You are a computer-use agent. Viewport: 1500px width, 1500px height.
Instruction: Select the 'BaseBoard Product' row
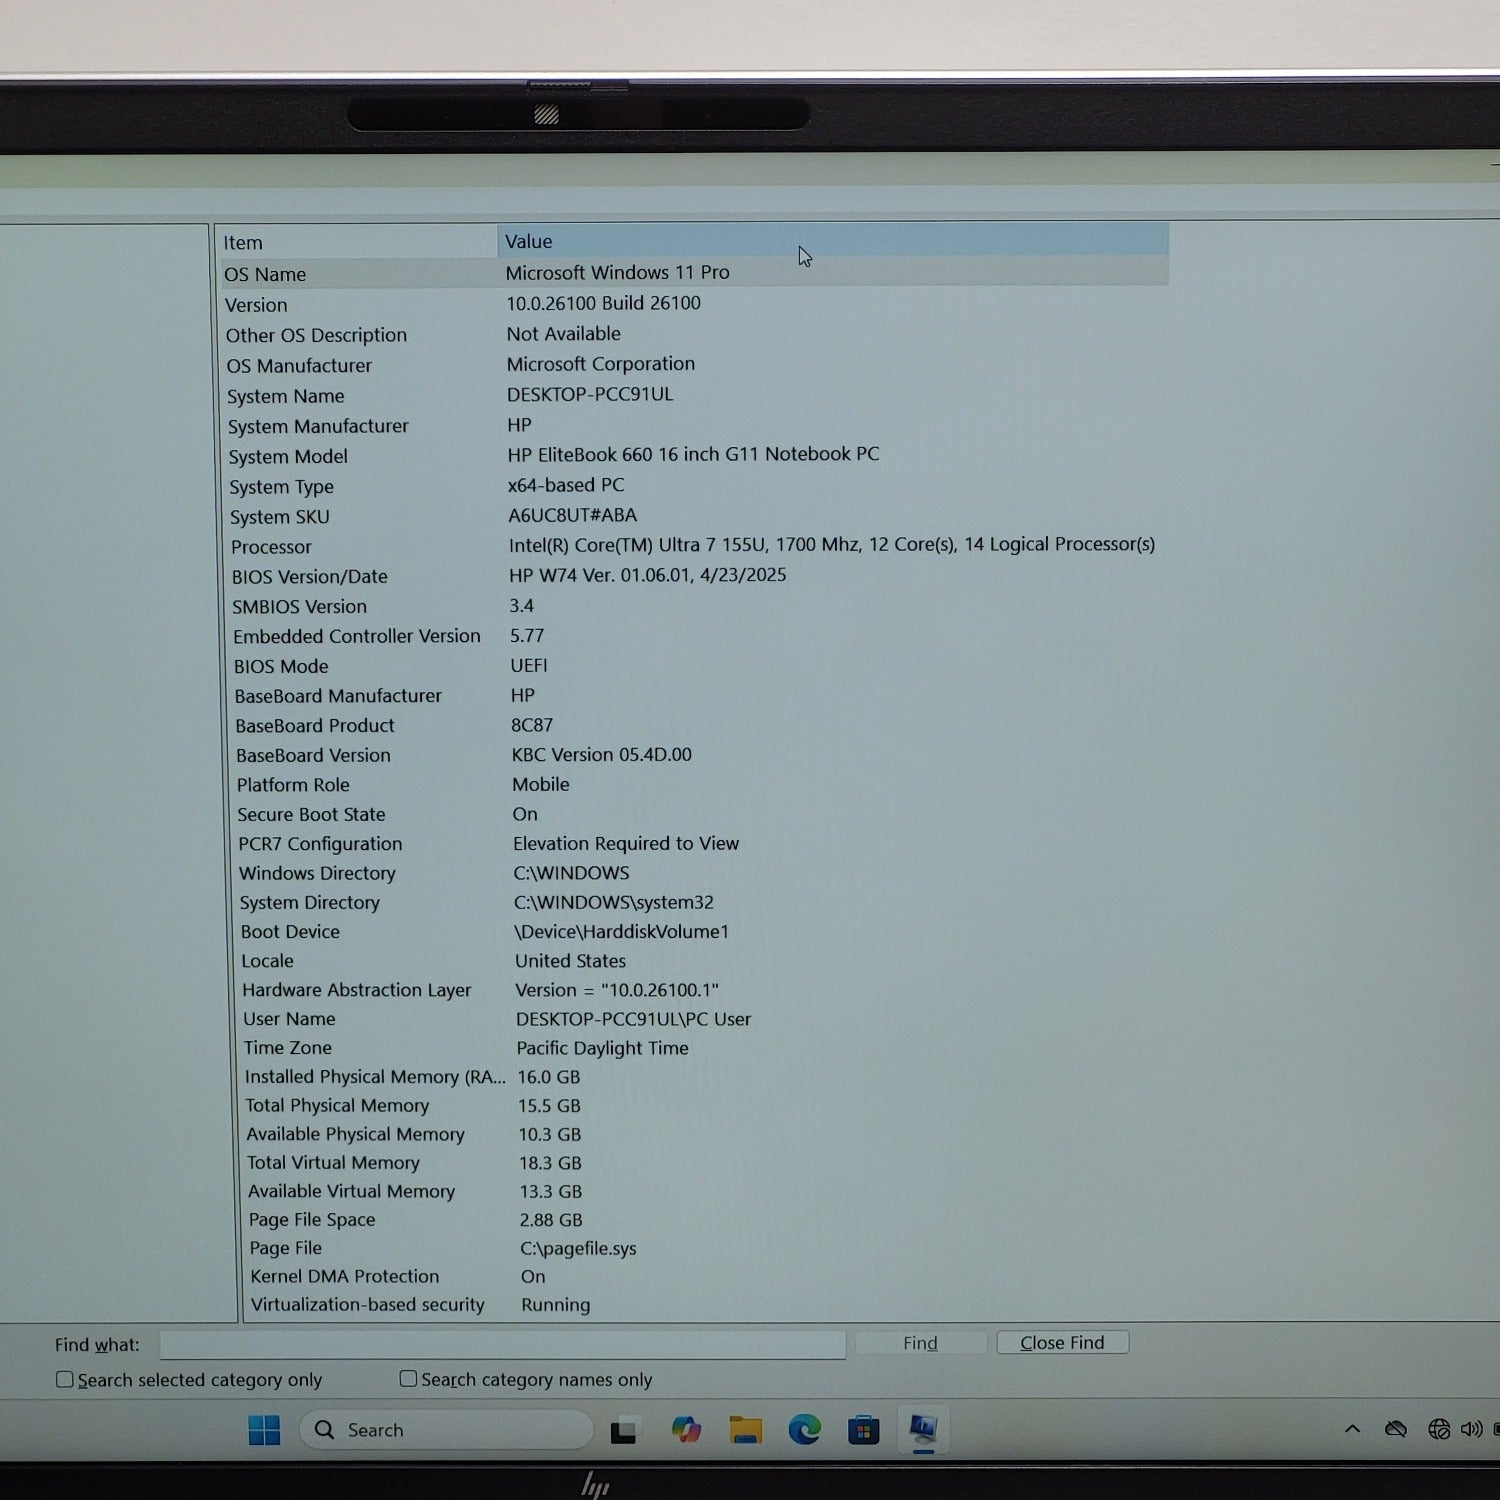pos(315,726)
